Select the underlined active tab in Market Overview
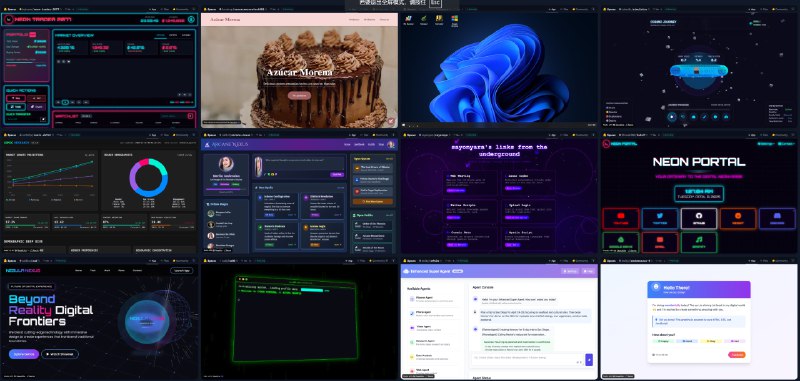The image size is (800, 381). (x=160, y=35)
